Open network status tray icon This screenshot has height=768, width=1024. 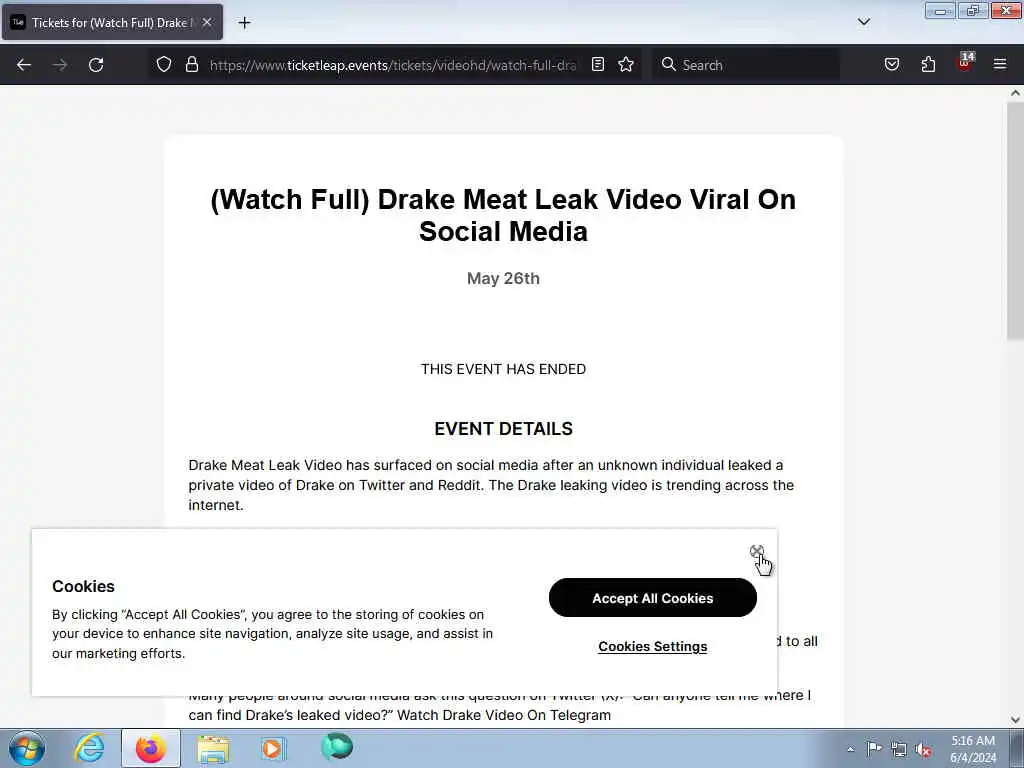(899, 749)
